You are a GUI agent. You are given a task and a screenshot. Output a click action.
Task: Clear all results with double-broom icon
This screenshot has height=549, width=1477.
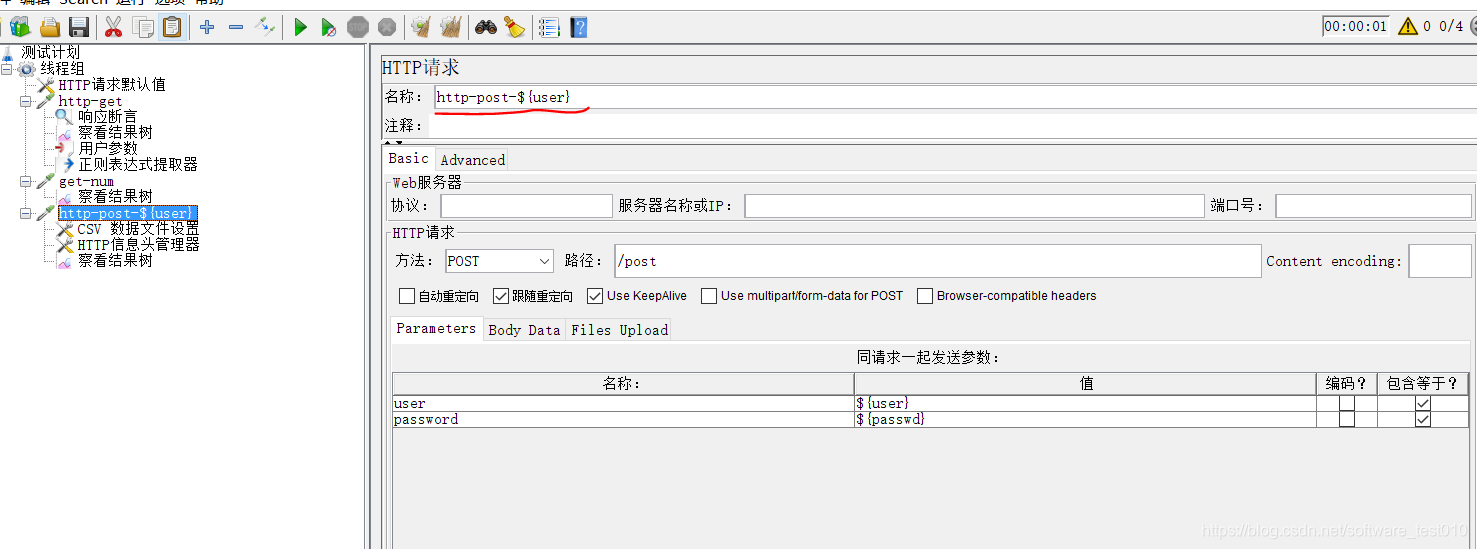451,27
